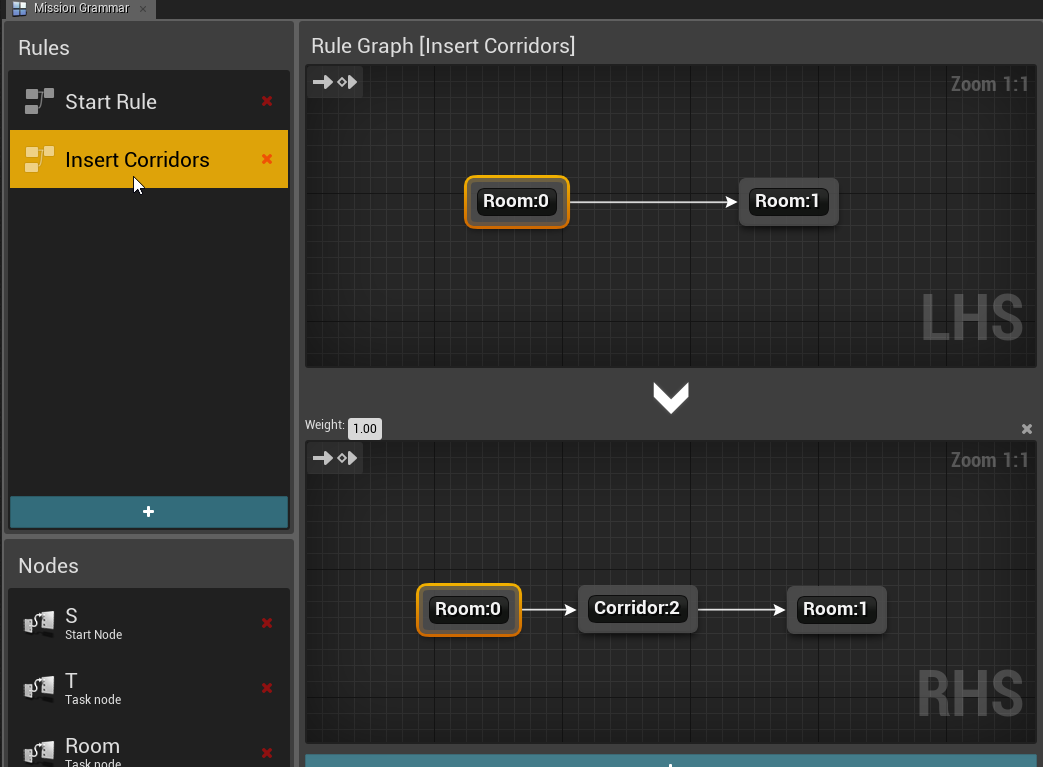Select the arrow connection icon in RHS toolbar
The image size is (1043, 767).
(x=322, y=458)
